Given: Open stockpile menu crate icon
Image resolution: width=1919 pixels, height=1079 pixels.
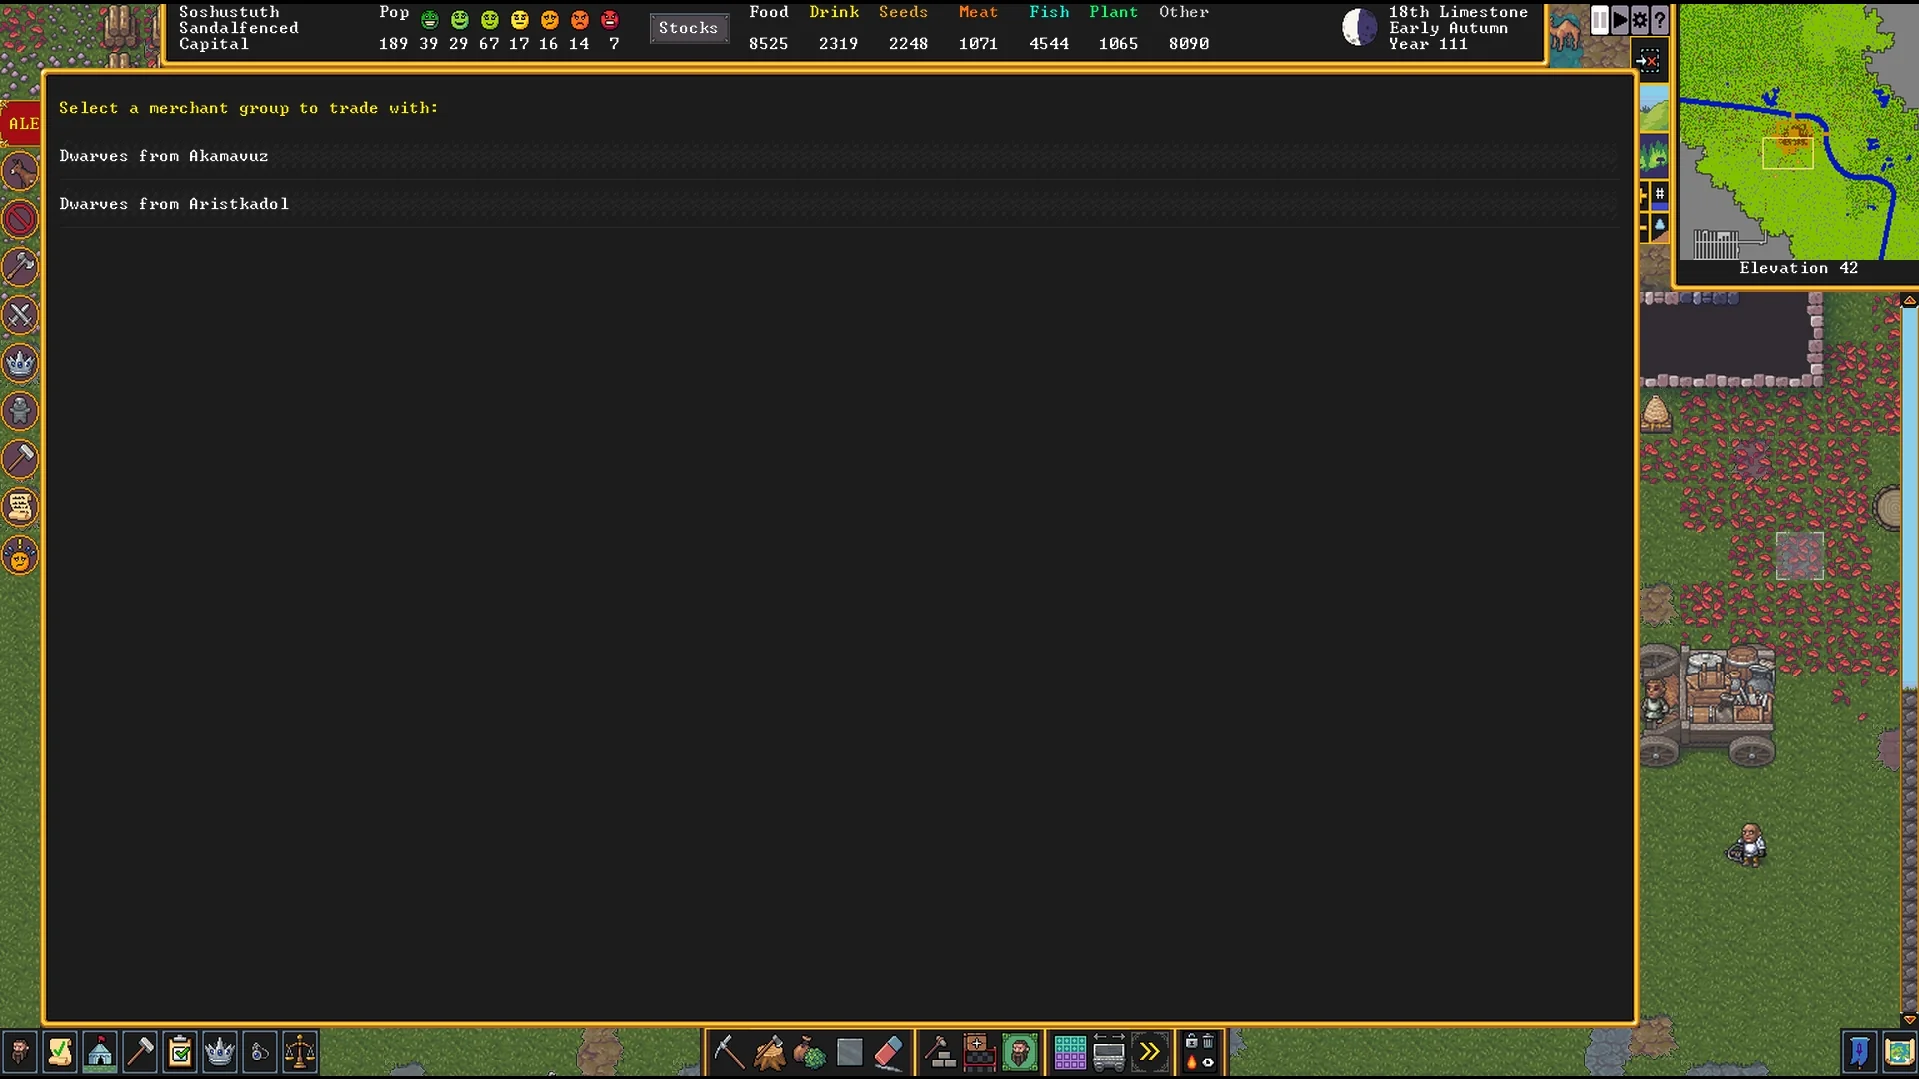Looking at the screenshot, I should tap(979, 1052).
